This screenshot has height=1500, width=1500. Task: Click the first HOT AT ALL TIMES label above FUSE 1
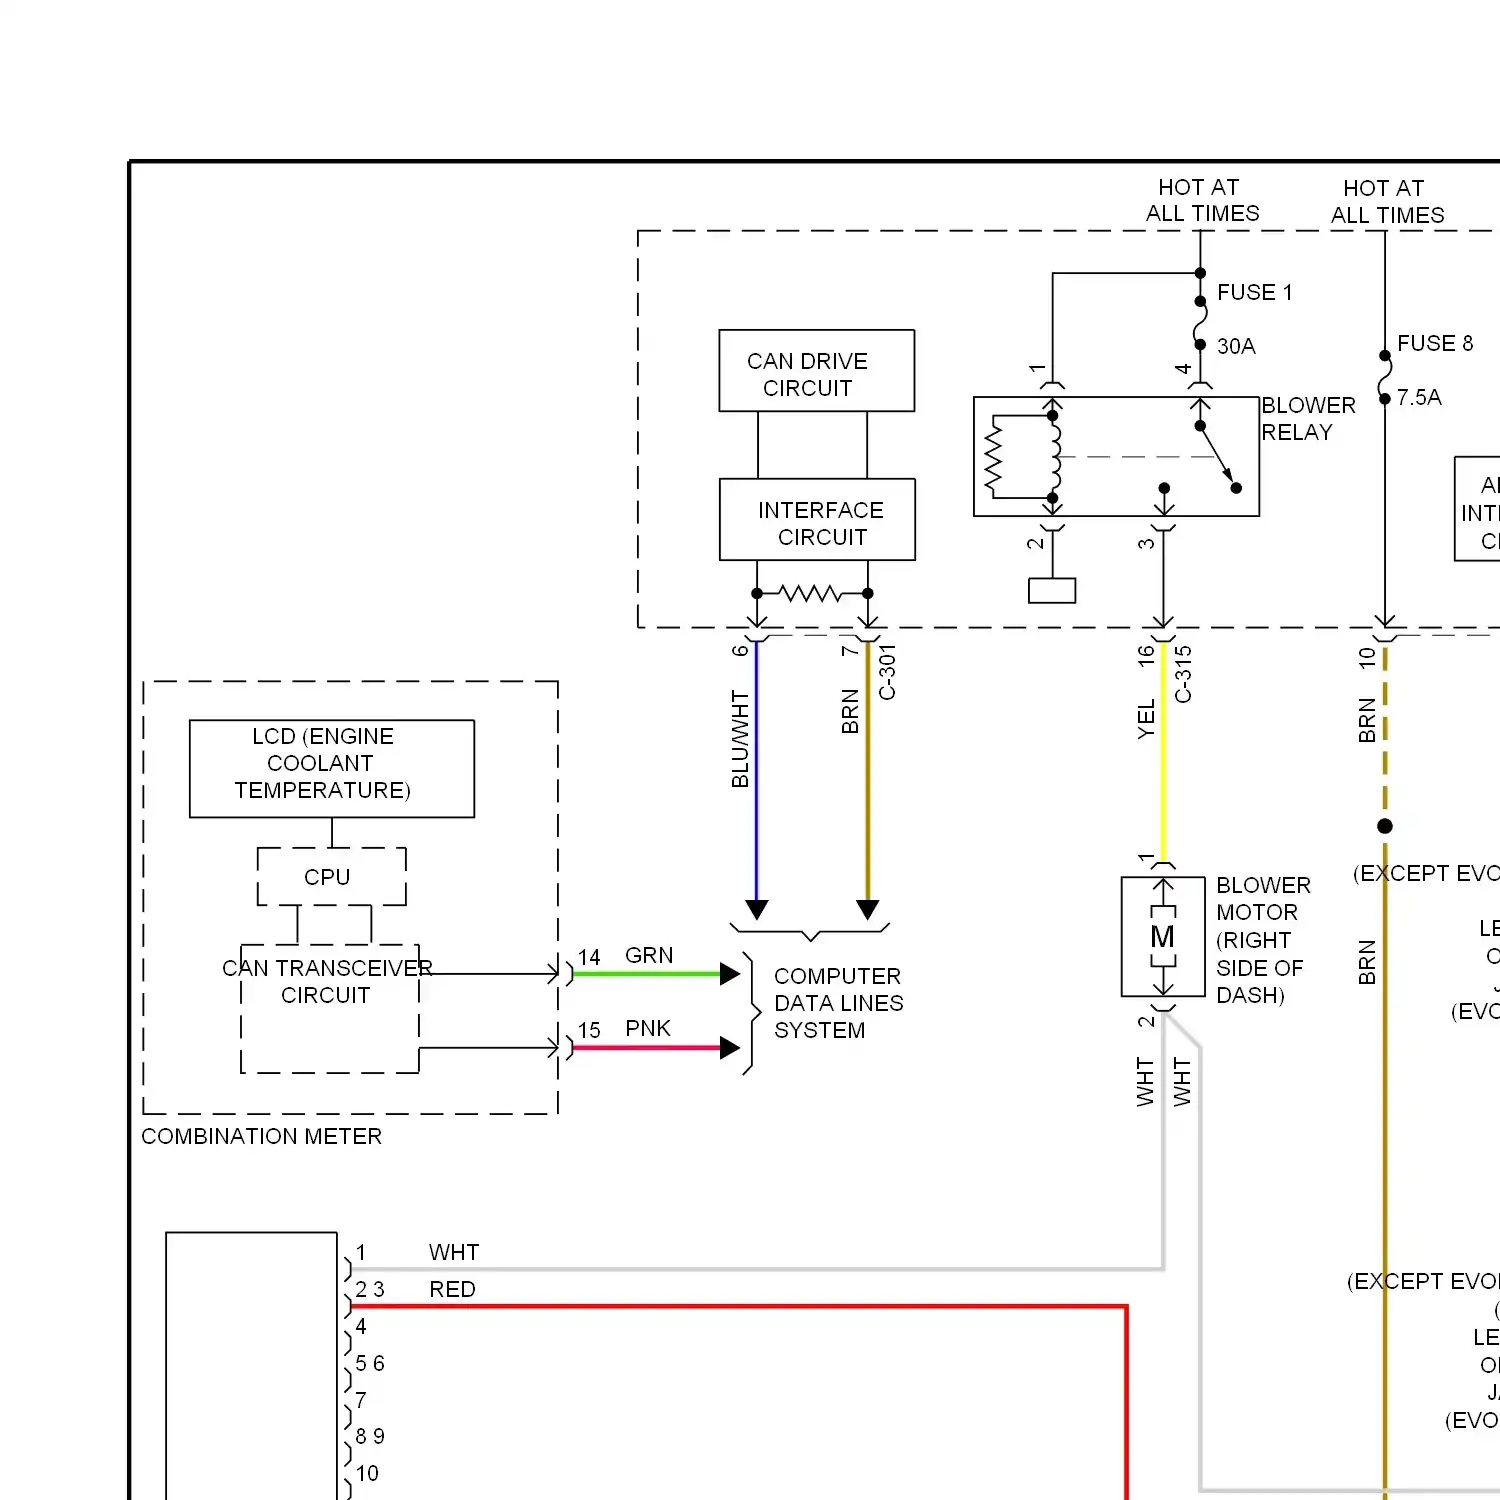click(x=1202, y=201)
